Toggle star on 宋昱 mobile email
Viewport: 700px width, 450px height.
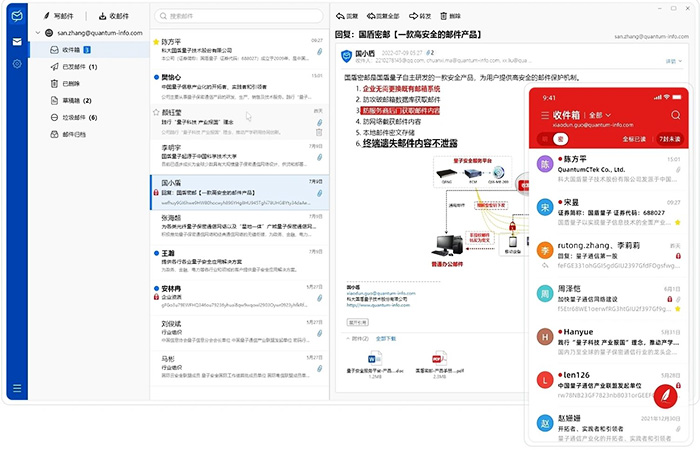[x=678, y=222]
